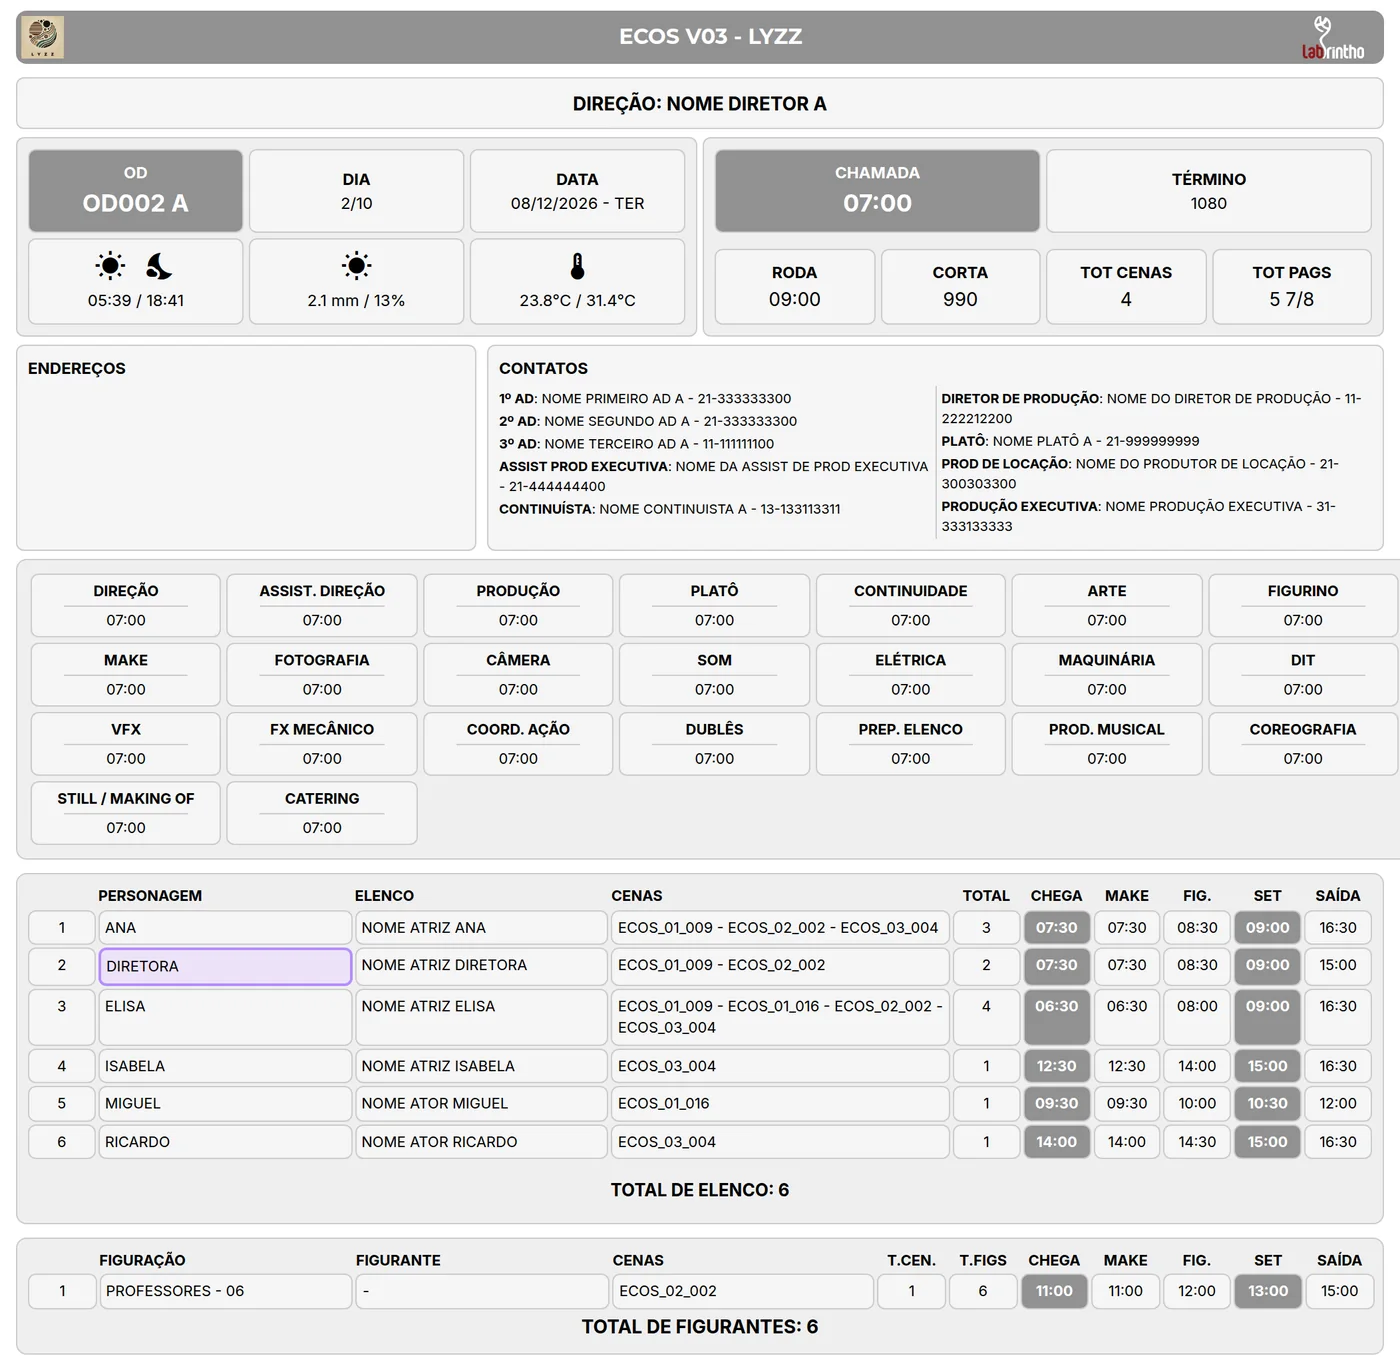Click the rain forecast sun icon above 2.1 mm
The width and height of the screenshot is (1400, 1364).
click(356, 266)
